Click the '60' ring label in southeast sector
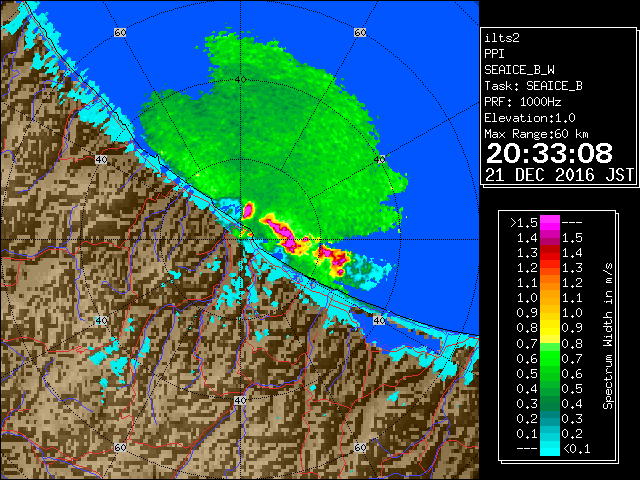This screenshot has width=640, height=480. [360, 447]
